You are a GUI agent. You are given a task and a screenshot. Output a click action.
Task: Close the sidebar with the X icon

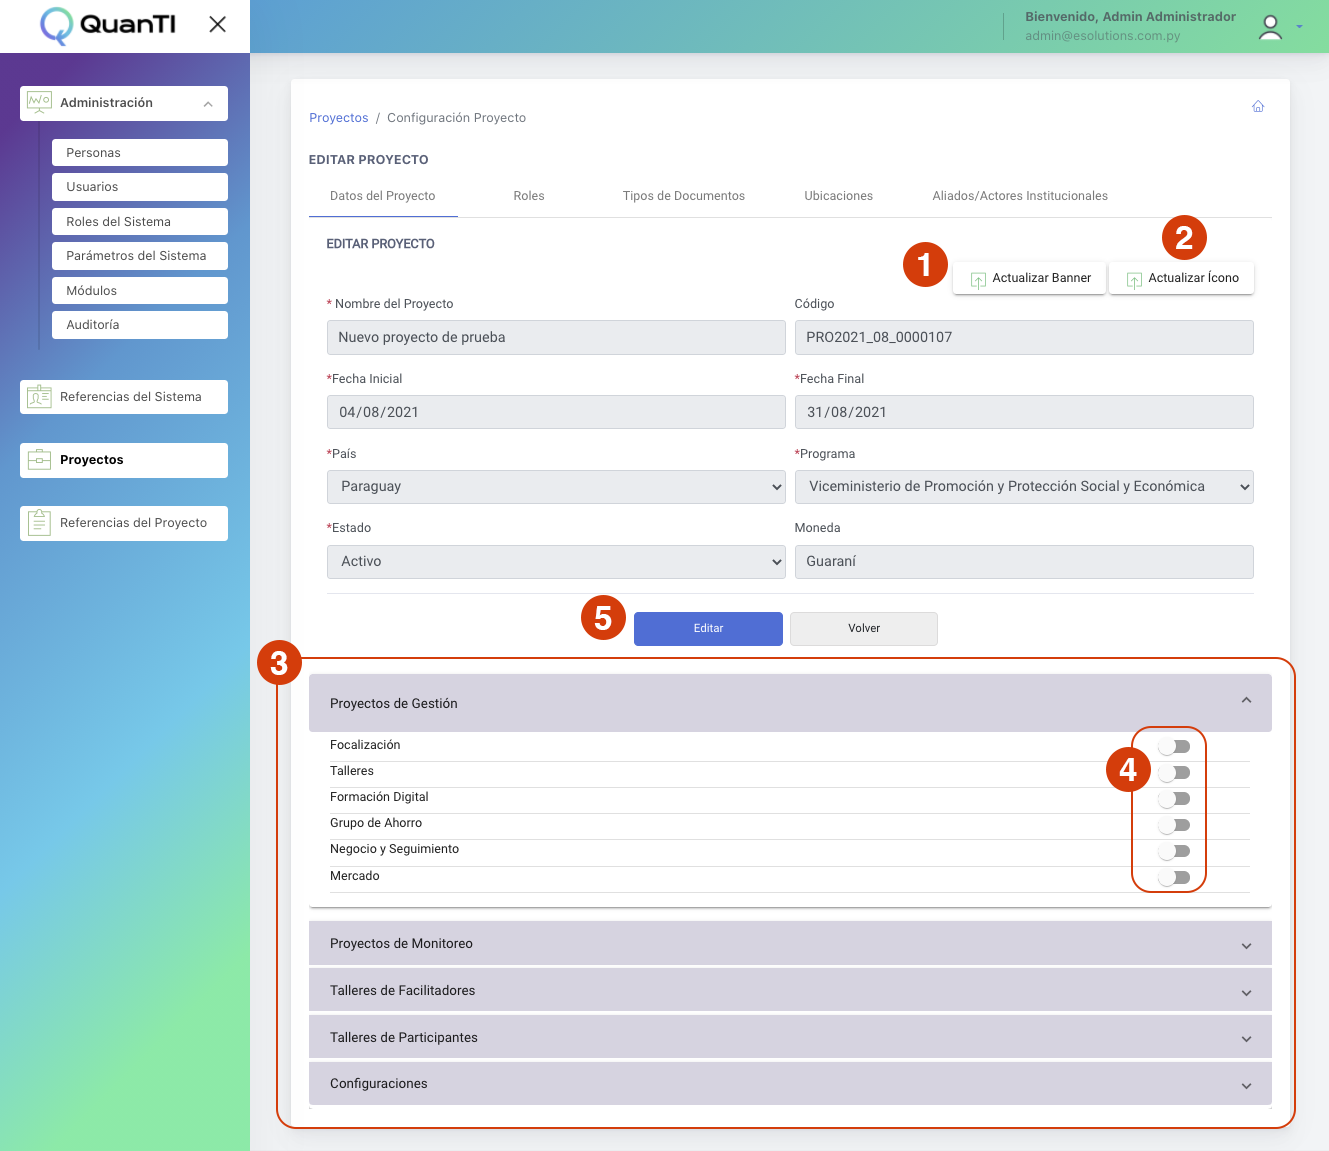[217, 24]
